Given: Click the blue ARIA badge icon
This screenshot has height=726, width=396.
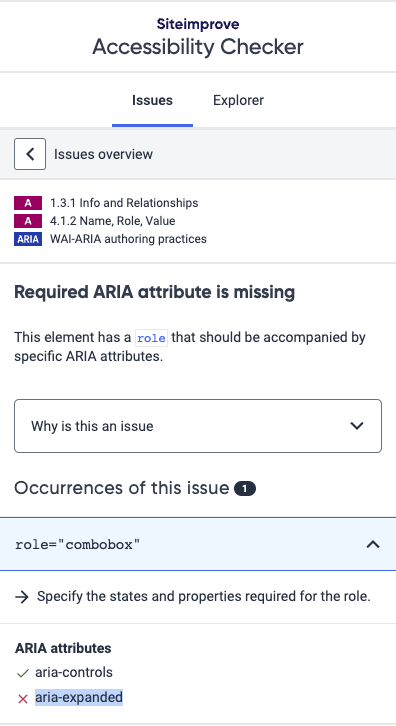Looking at the screenshot, I should click(28, 239).
